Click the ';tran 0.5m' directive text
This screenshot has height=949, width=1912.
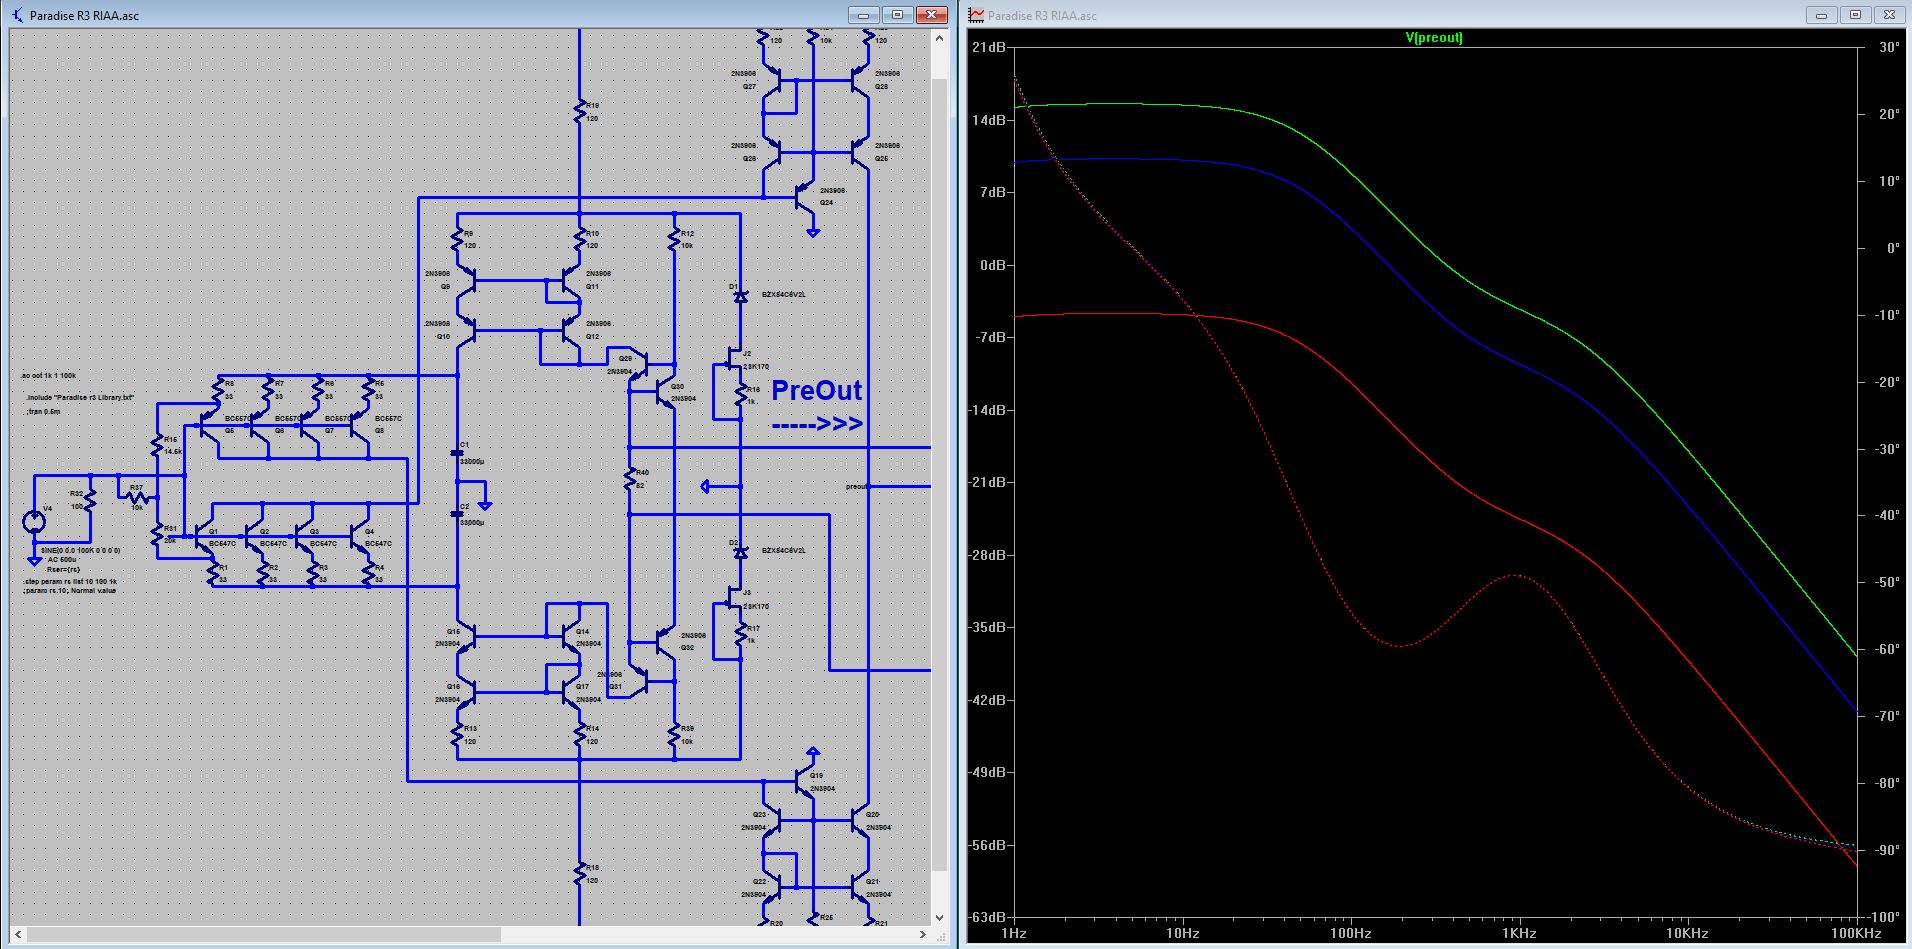pos(43,411)
